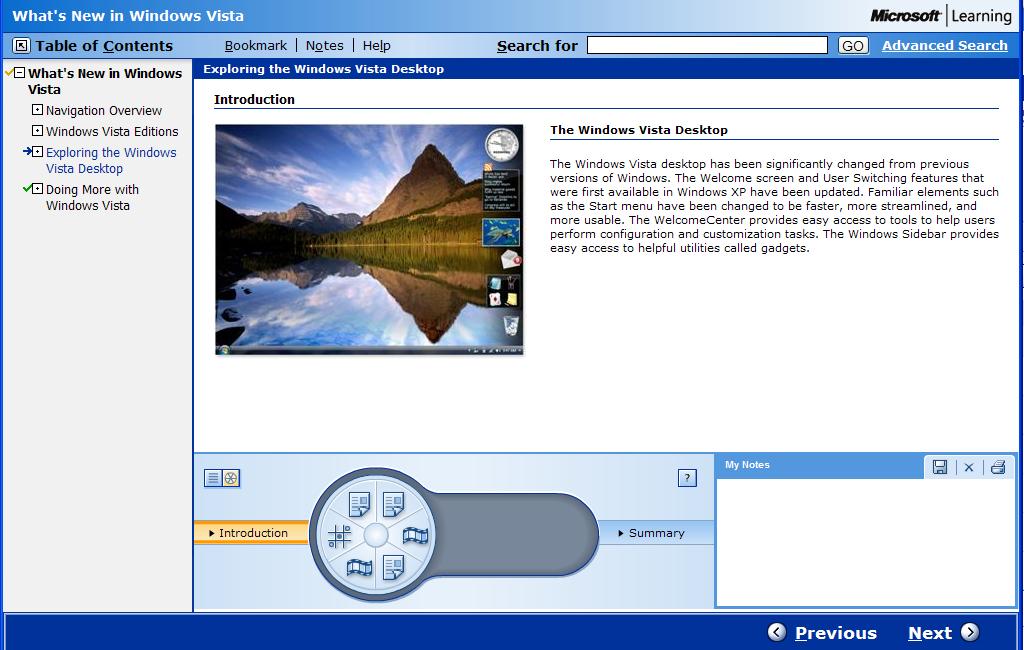Click the center hub of the navigation wheel
This screenshot has width=1024, height=650.
tap(376, 535)
